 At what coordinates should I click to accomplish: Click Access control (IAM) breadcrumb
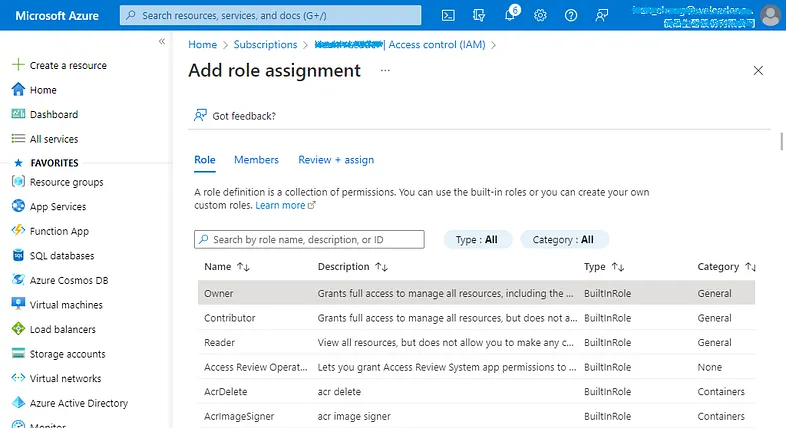[437, 45]
